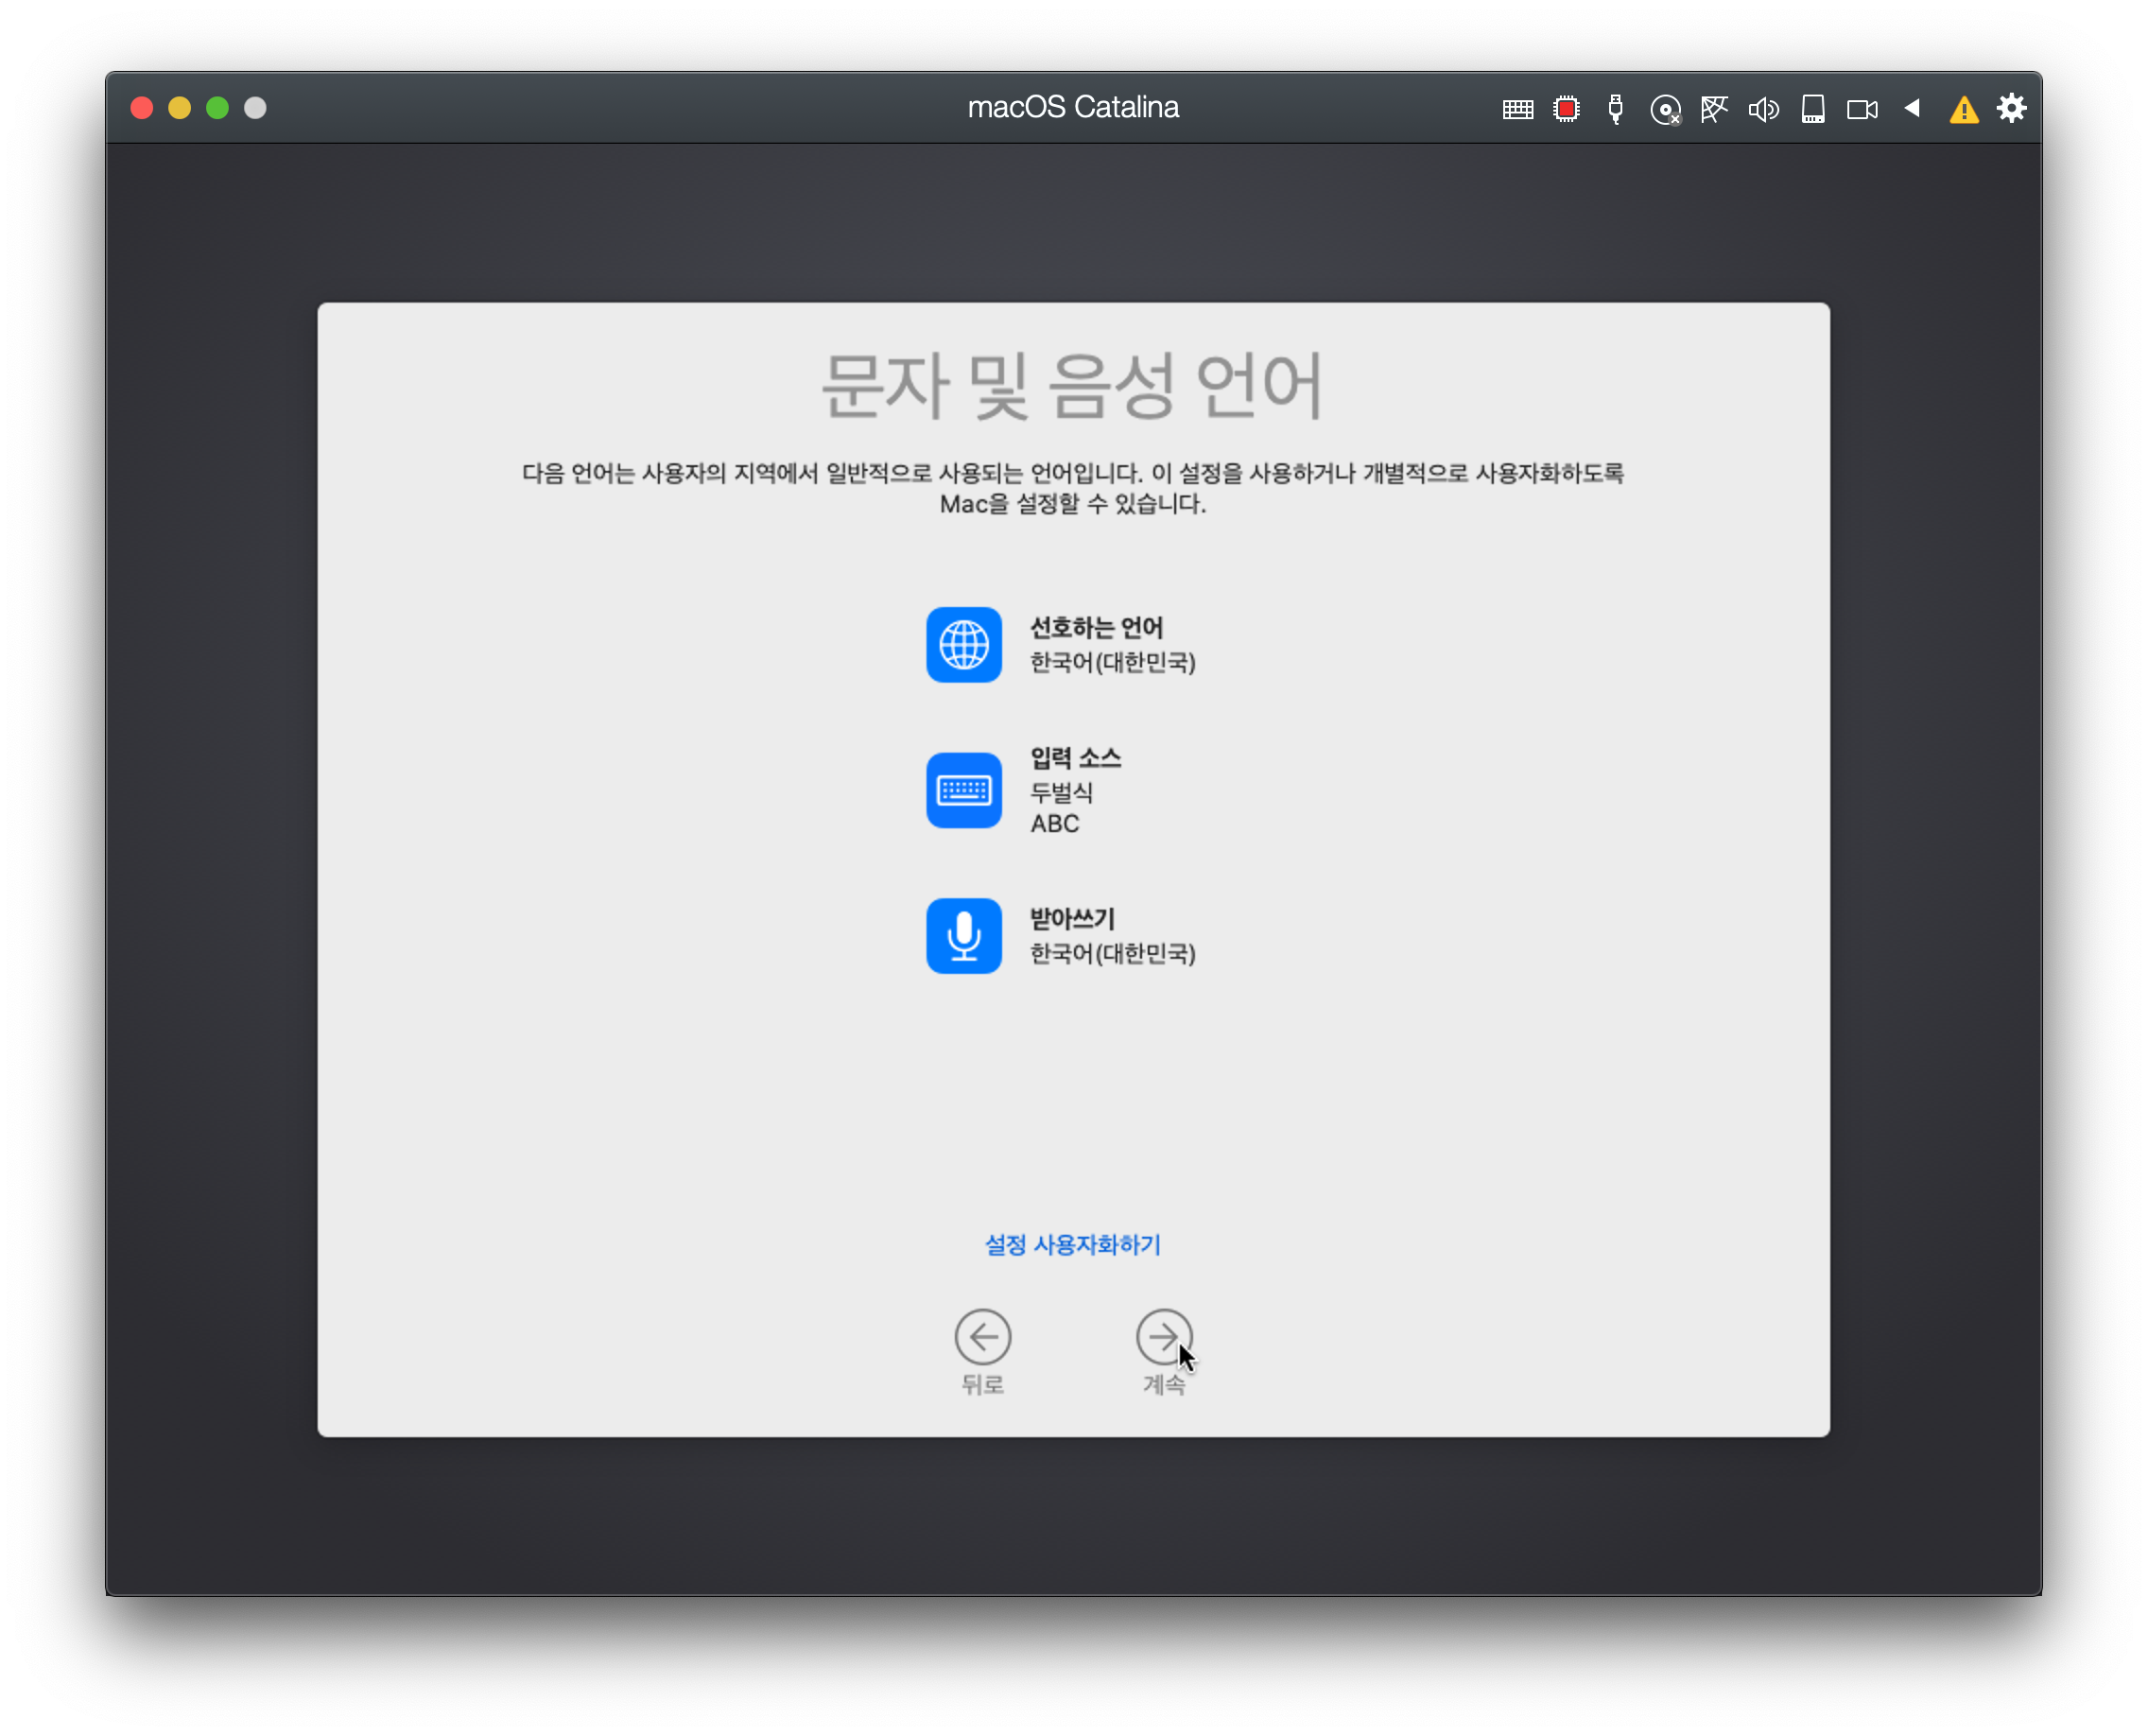The image size is (2148, 1736).
Task: Click the 뒤로 back arrow button
Action: (x=982, y=1337)
